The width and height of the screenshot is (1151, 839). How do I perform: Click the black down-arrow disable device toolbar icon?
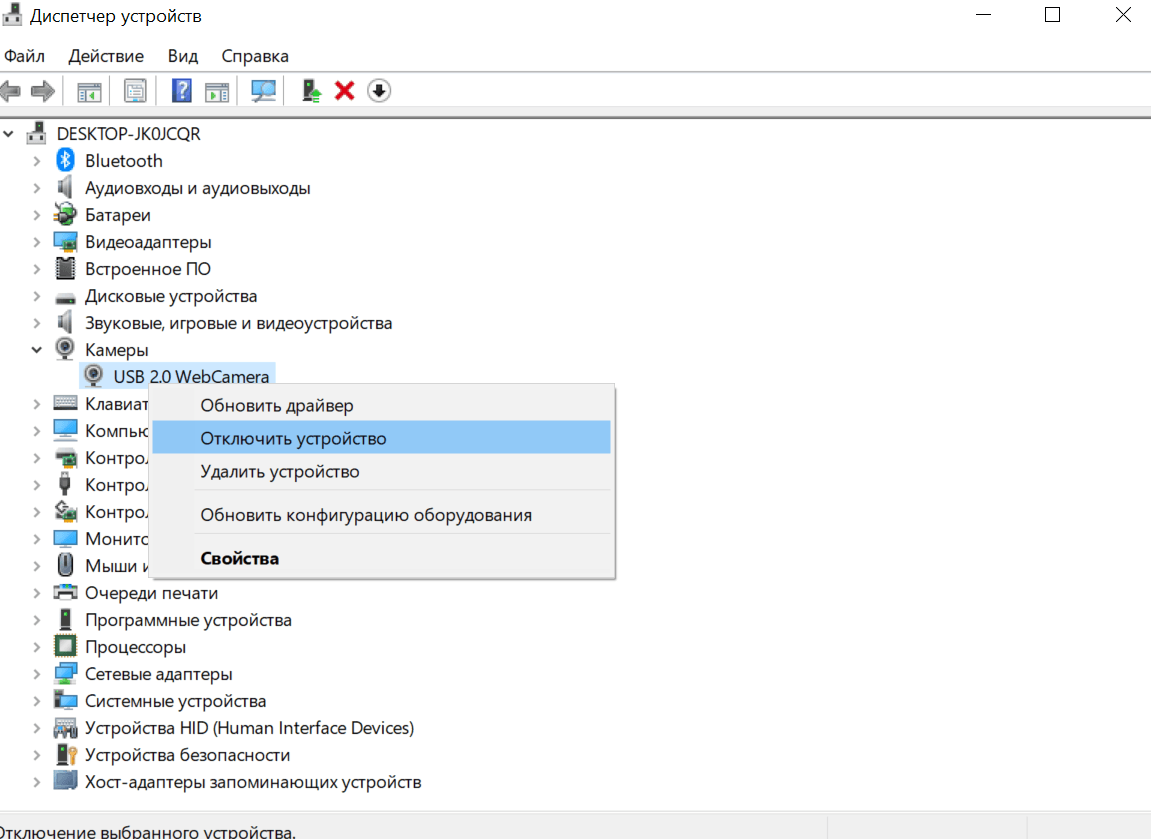click(379, 91)
